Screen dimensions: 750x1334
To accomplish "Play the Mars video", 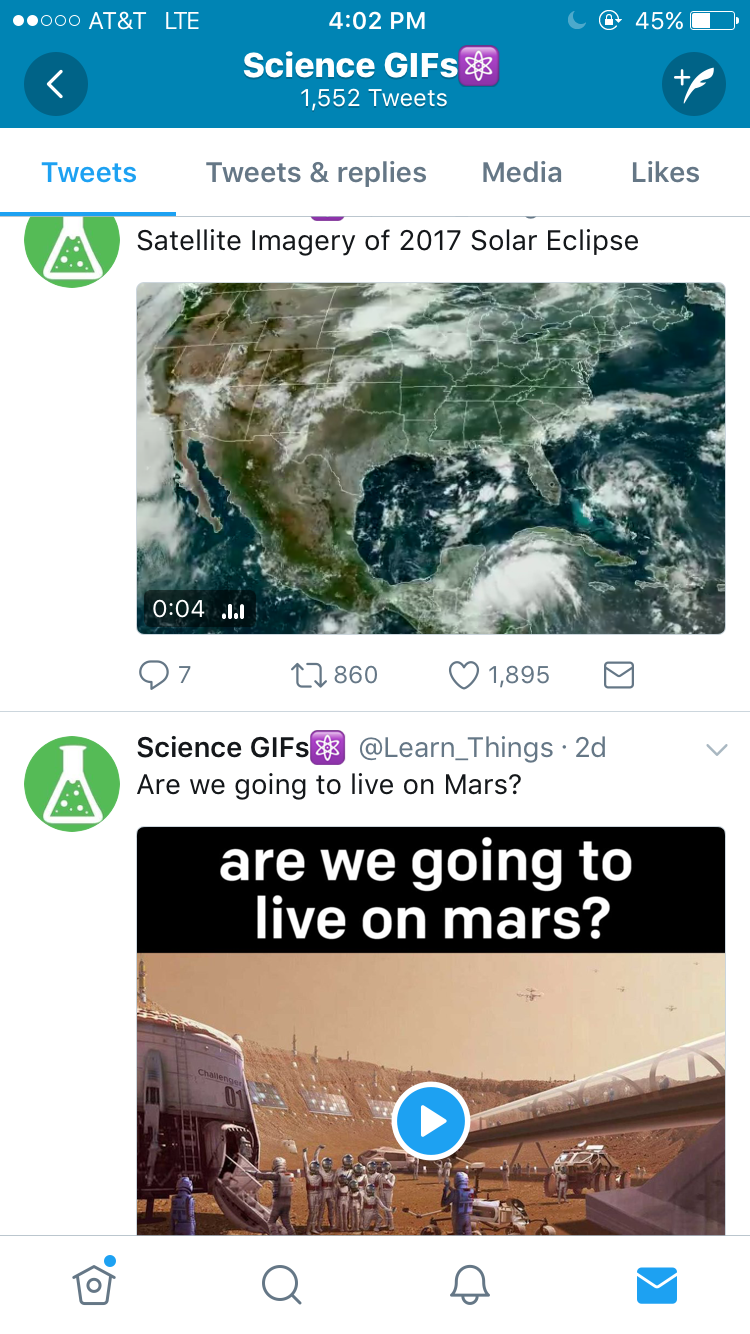I will pos(431,1121).
